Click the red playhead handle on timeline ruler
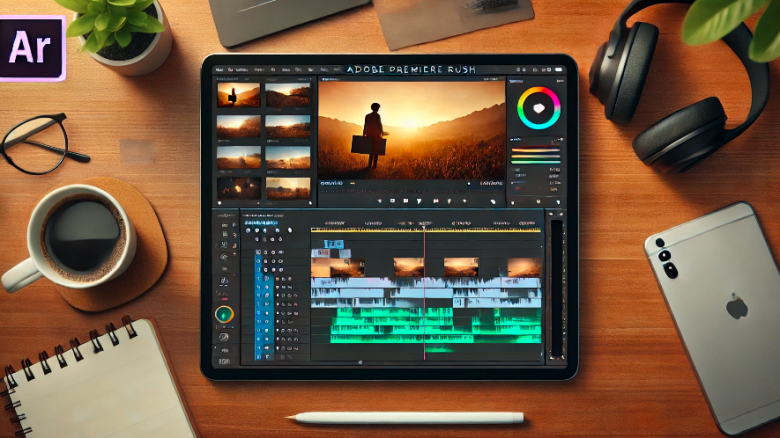This screenshot has height=438, width=780. point(424,227)
